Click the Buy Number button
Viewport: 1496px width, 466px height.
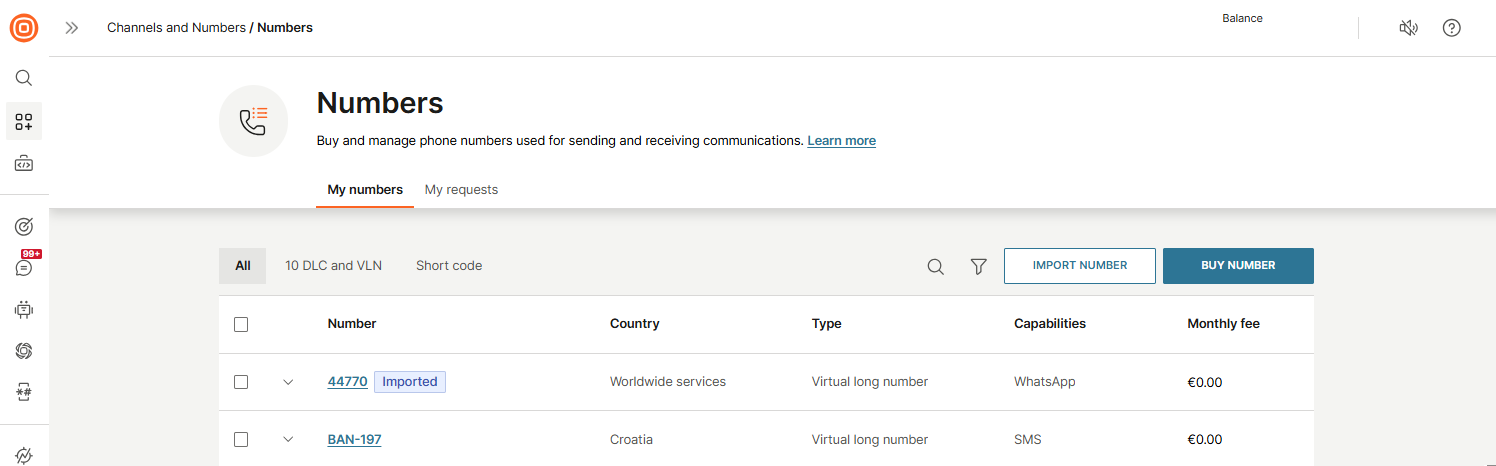point(1238,266)
